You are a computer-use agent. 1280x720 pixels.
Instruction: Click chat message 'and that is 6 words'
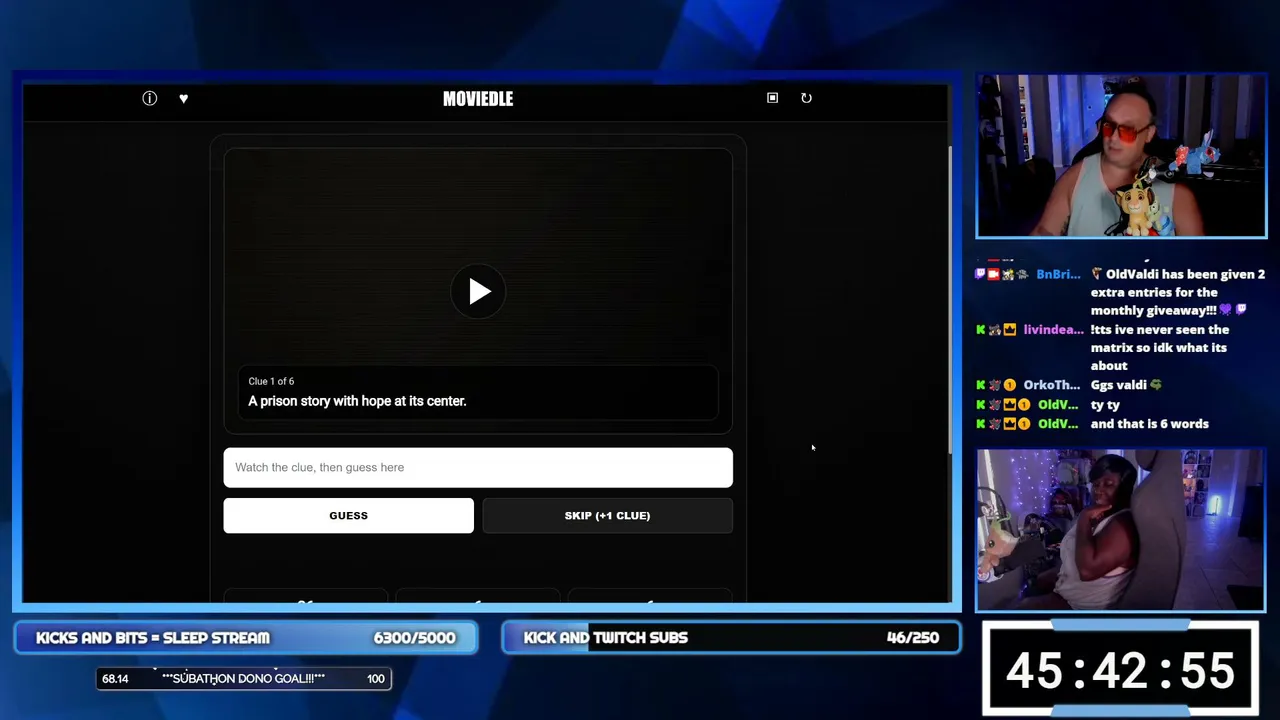pyautogui.click(x=1149, y=424)
